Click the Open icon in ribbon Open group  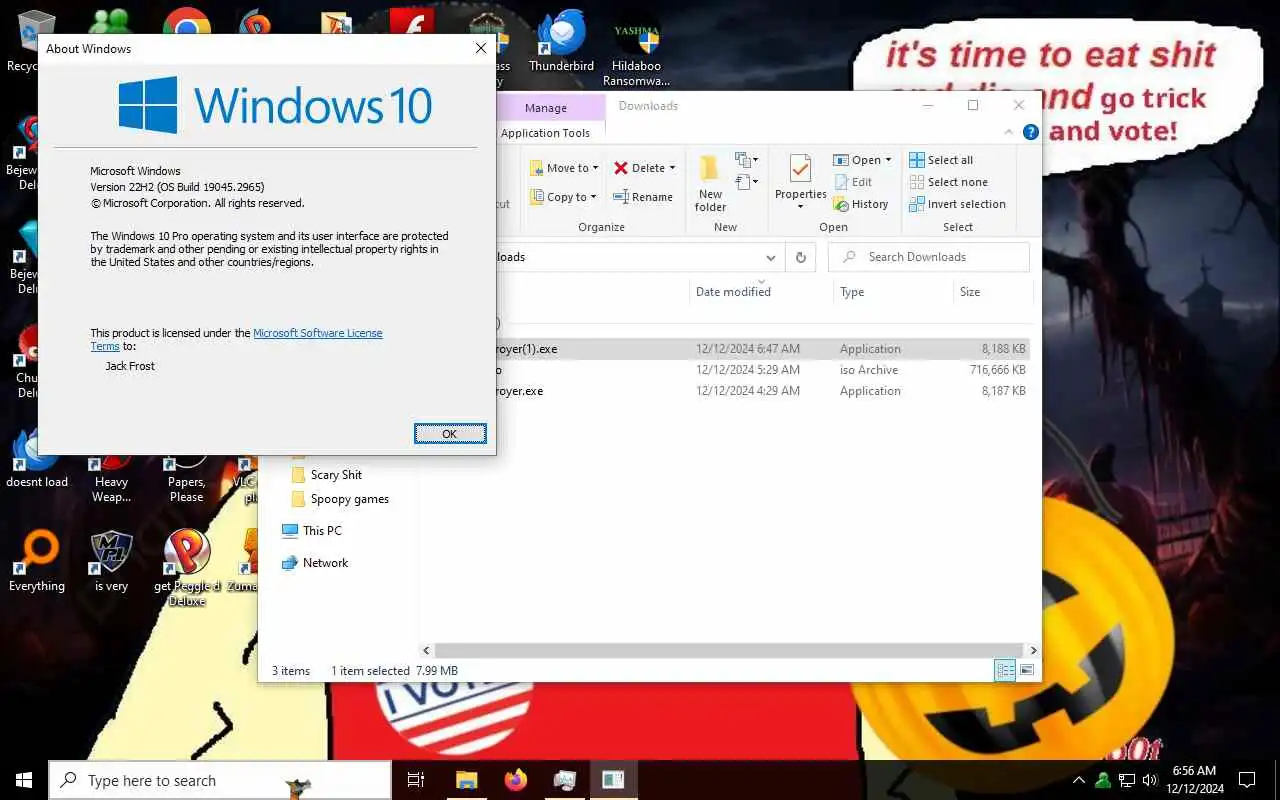point(841,160)
